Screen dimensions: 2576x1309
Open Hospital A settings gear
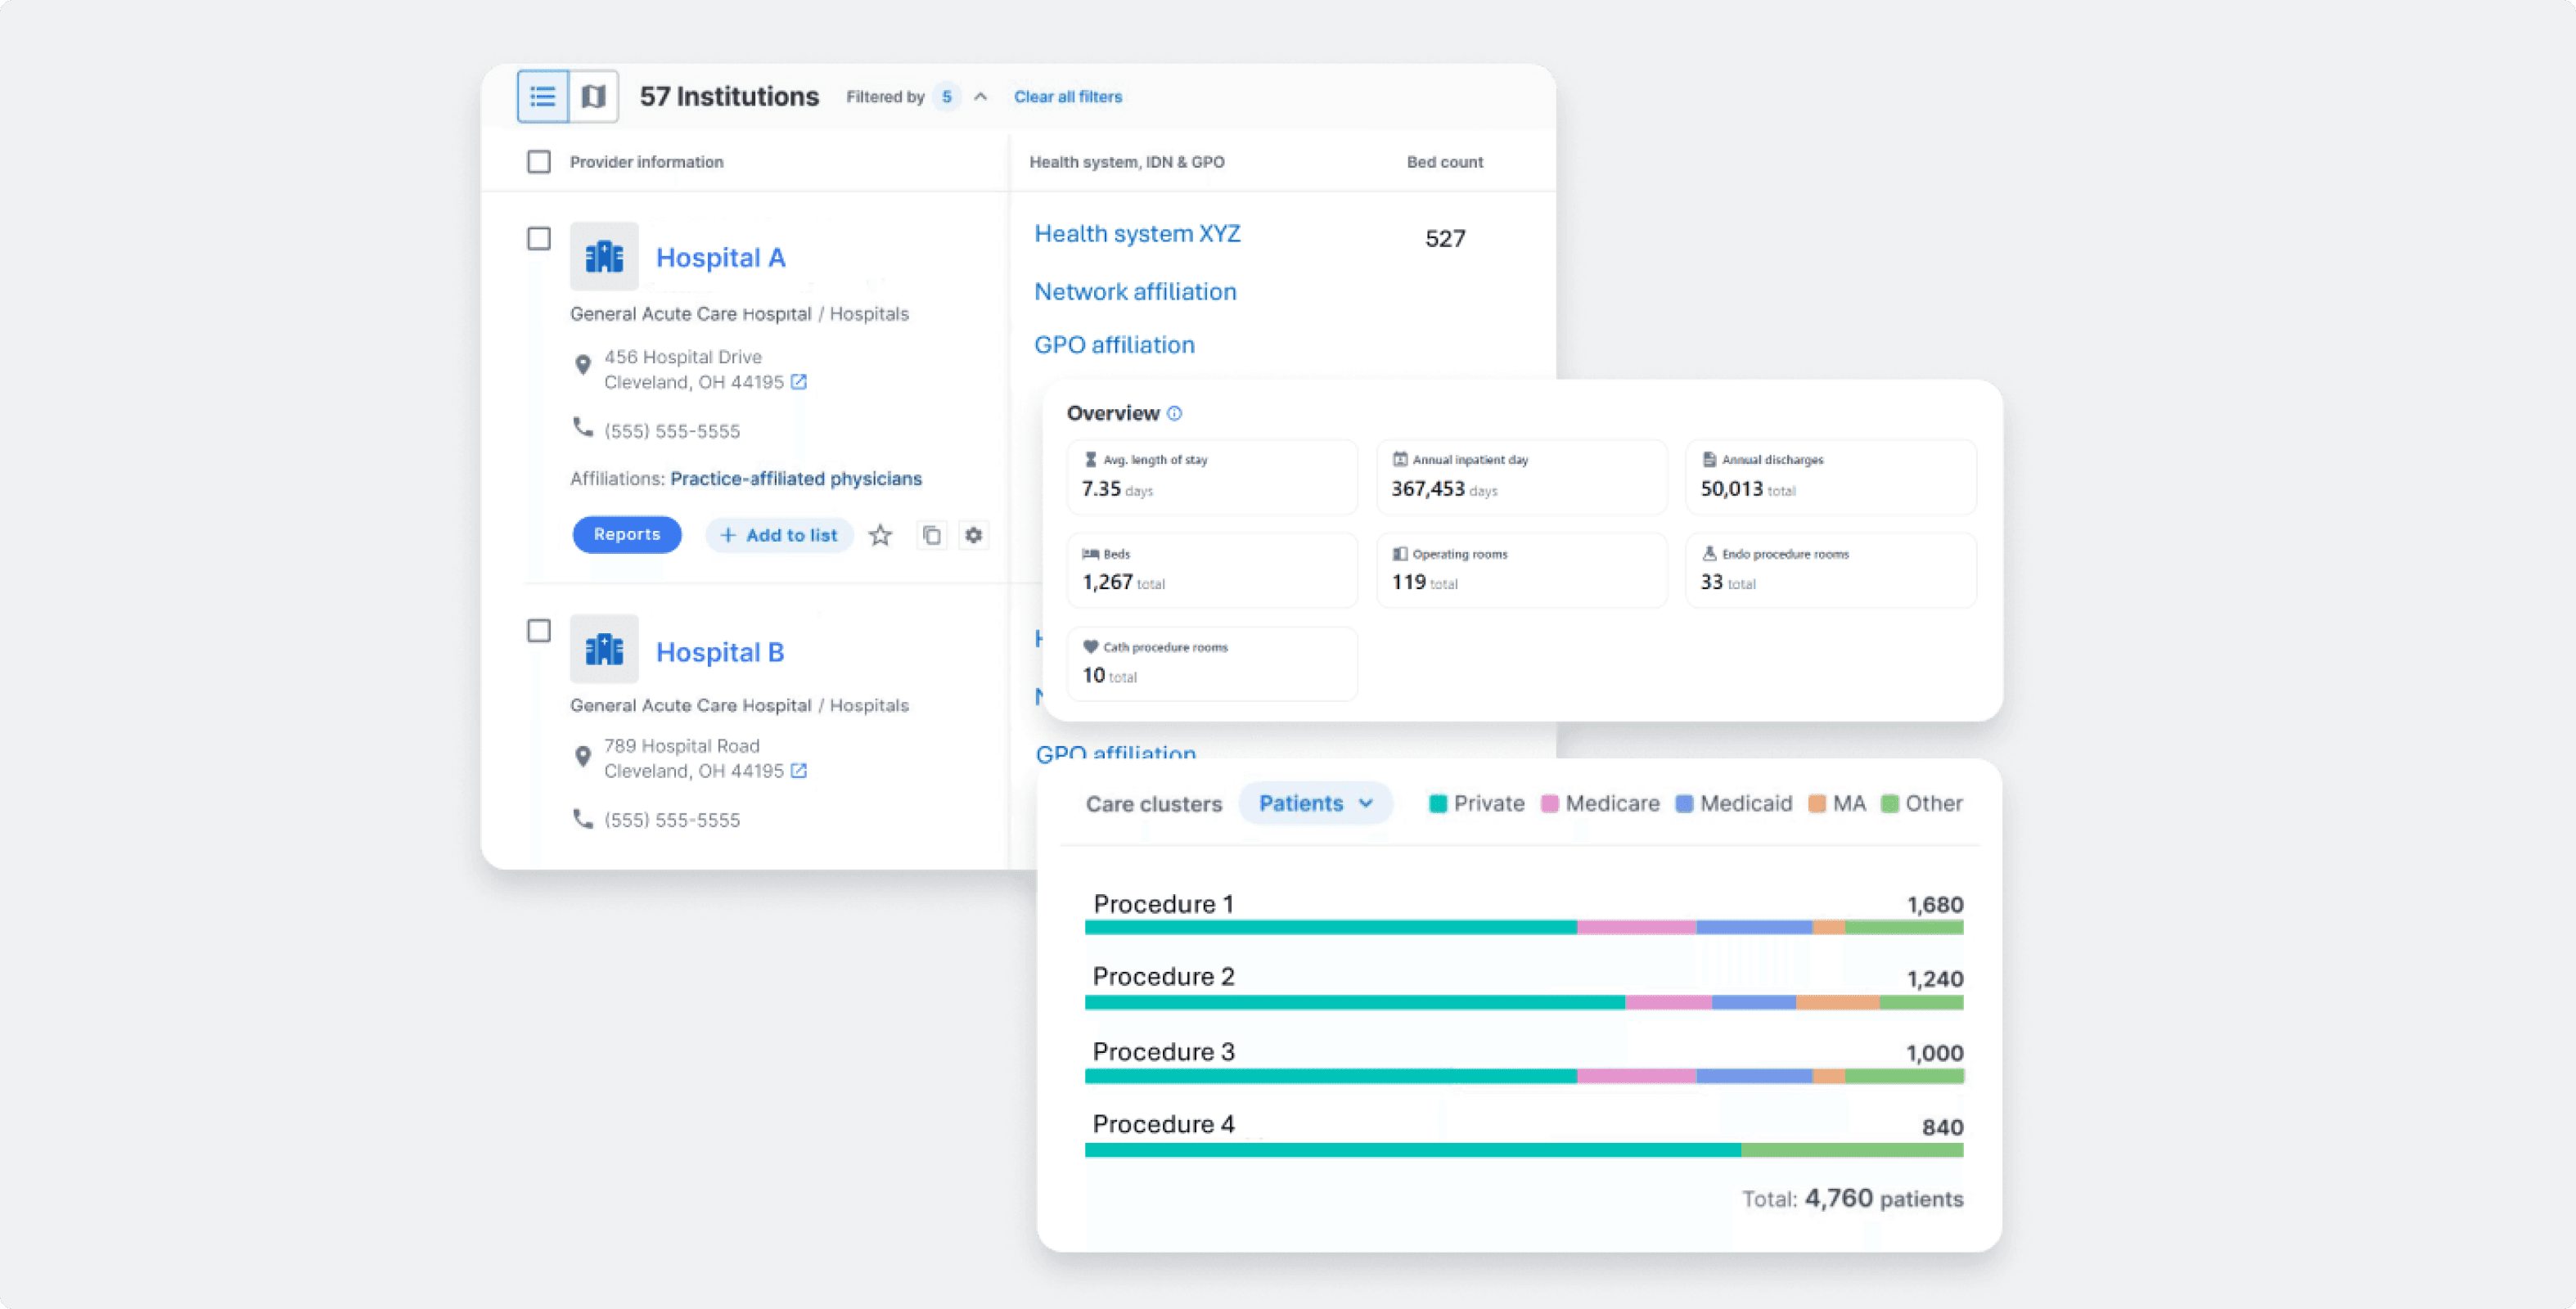973,535
